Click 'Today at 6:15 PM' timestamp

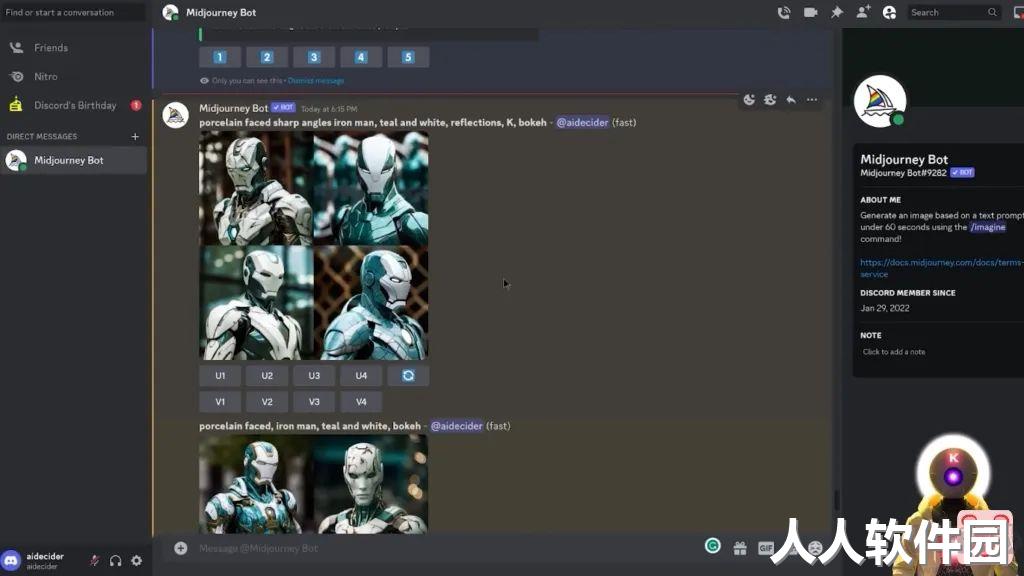point(329,109)
